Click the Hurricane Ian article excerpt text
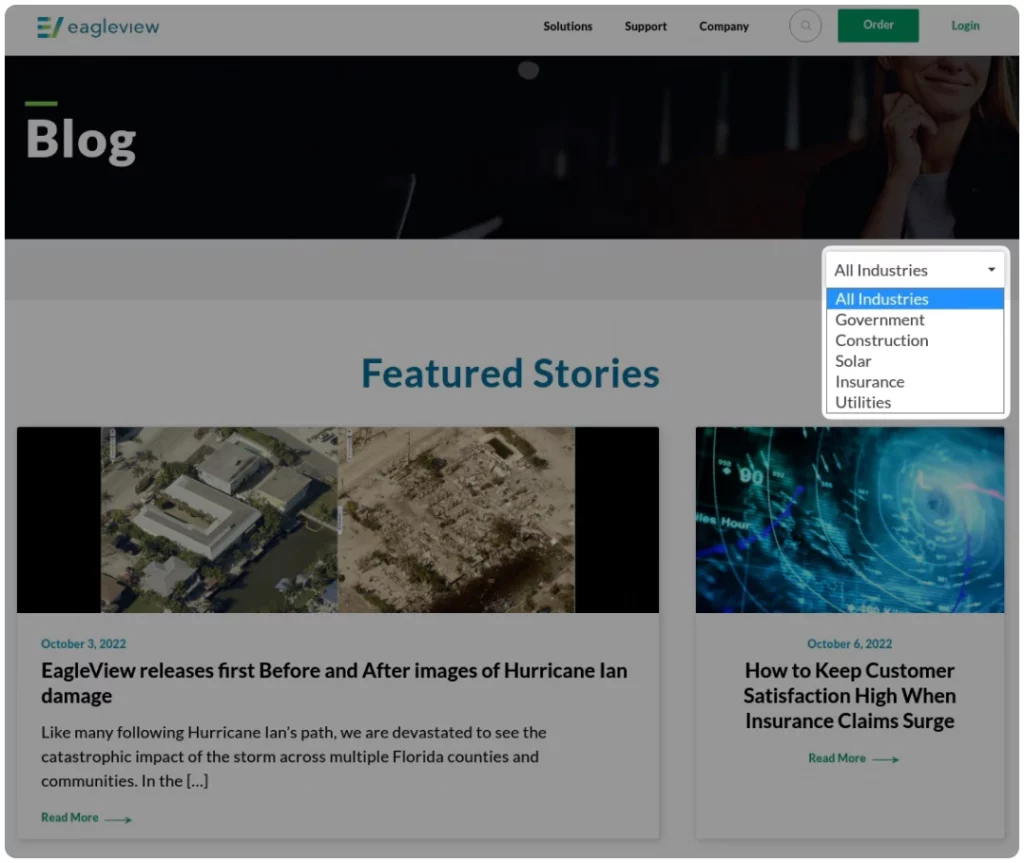The width and height of the screenshot is (1024, 863). pos(294,757)
